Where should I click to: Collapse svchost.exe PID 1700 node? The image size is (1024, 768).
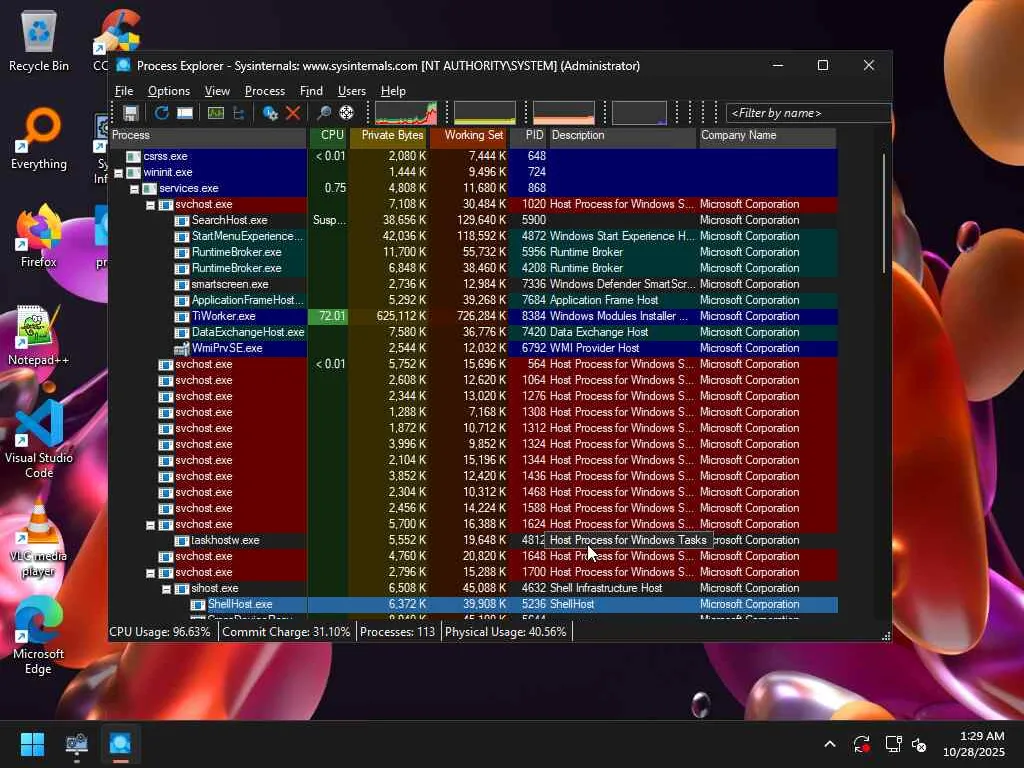point(150,573)
